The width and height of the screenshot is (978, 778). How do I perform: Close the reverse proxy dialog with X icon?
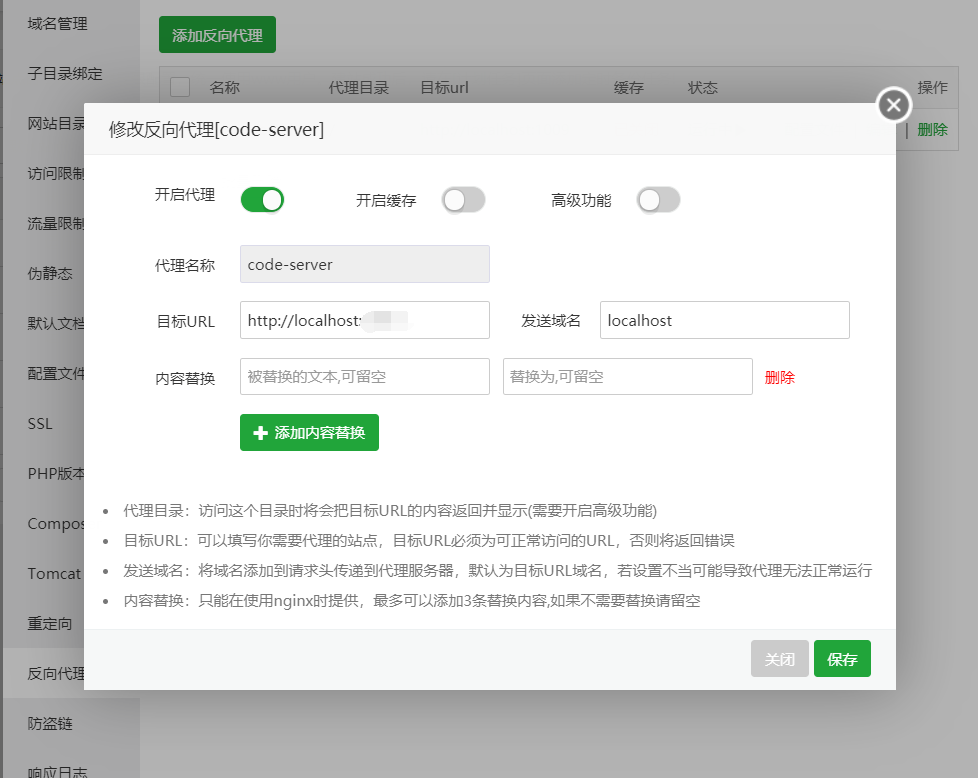pyautogui.click(x=893, y=105)
